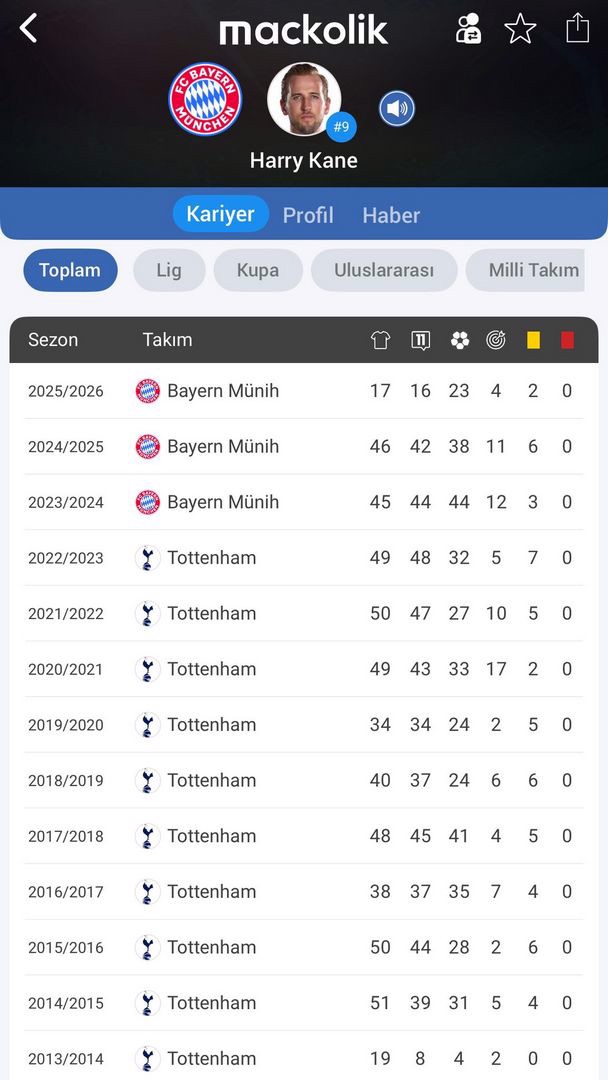Tap the goals ball column icon
The width and height of the screenshot is (608, 1080).
[459, 340]
